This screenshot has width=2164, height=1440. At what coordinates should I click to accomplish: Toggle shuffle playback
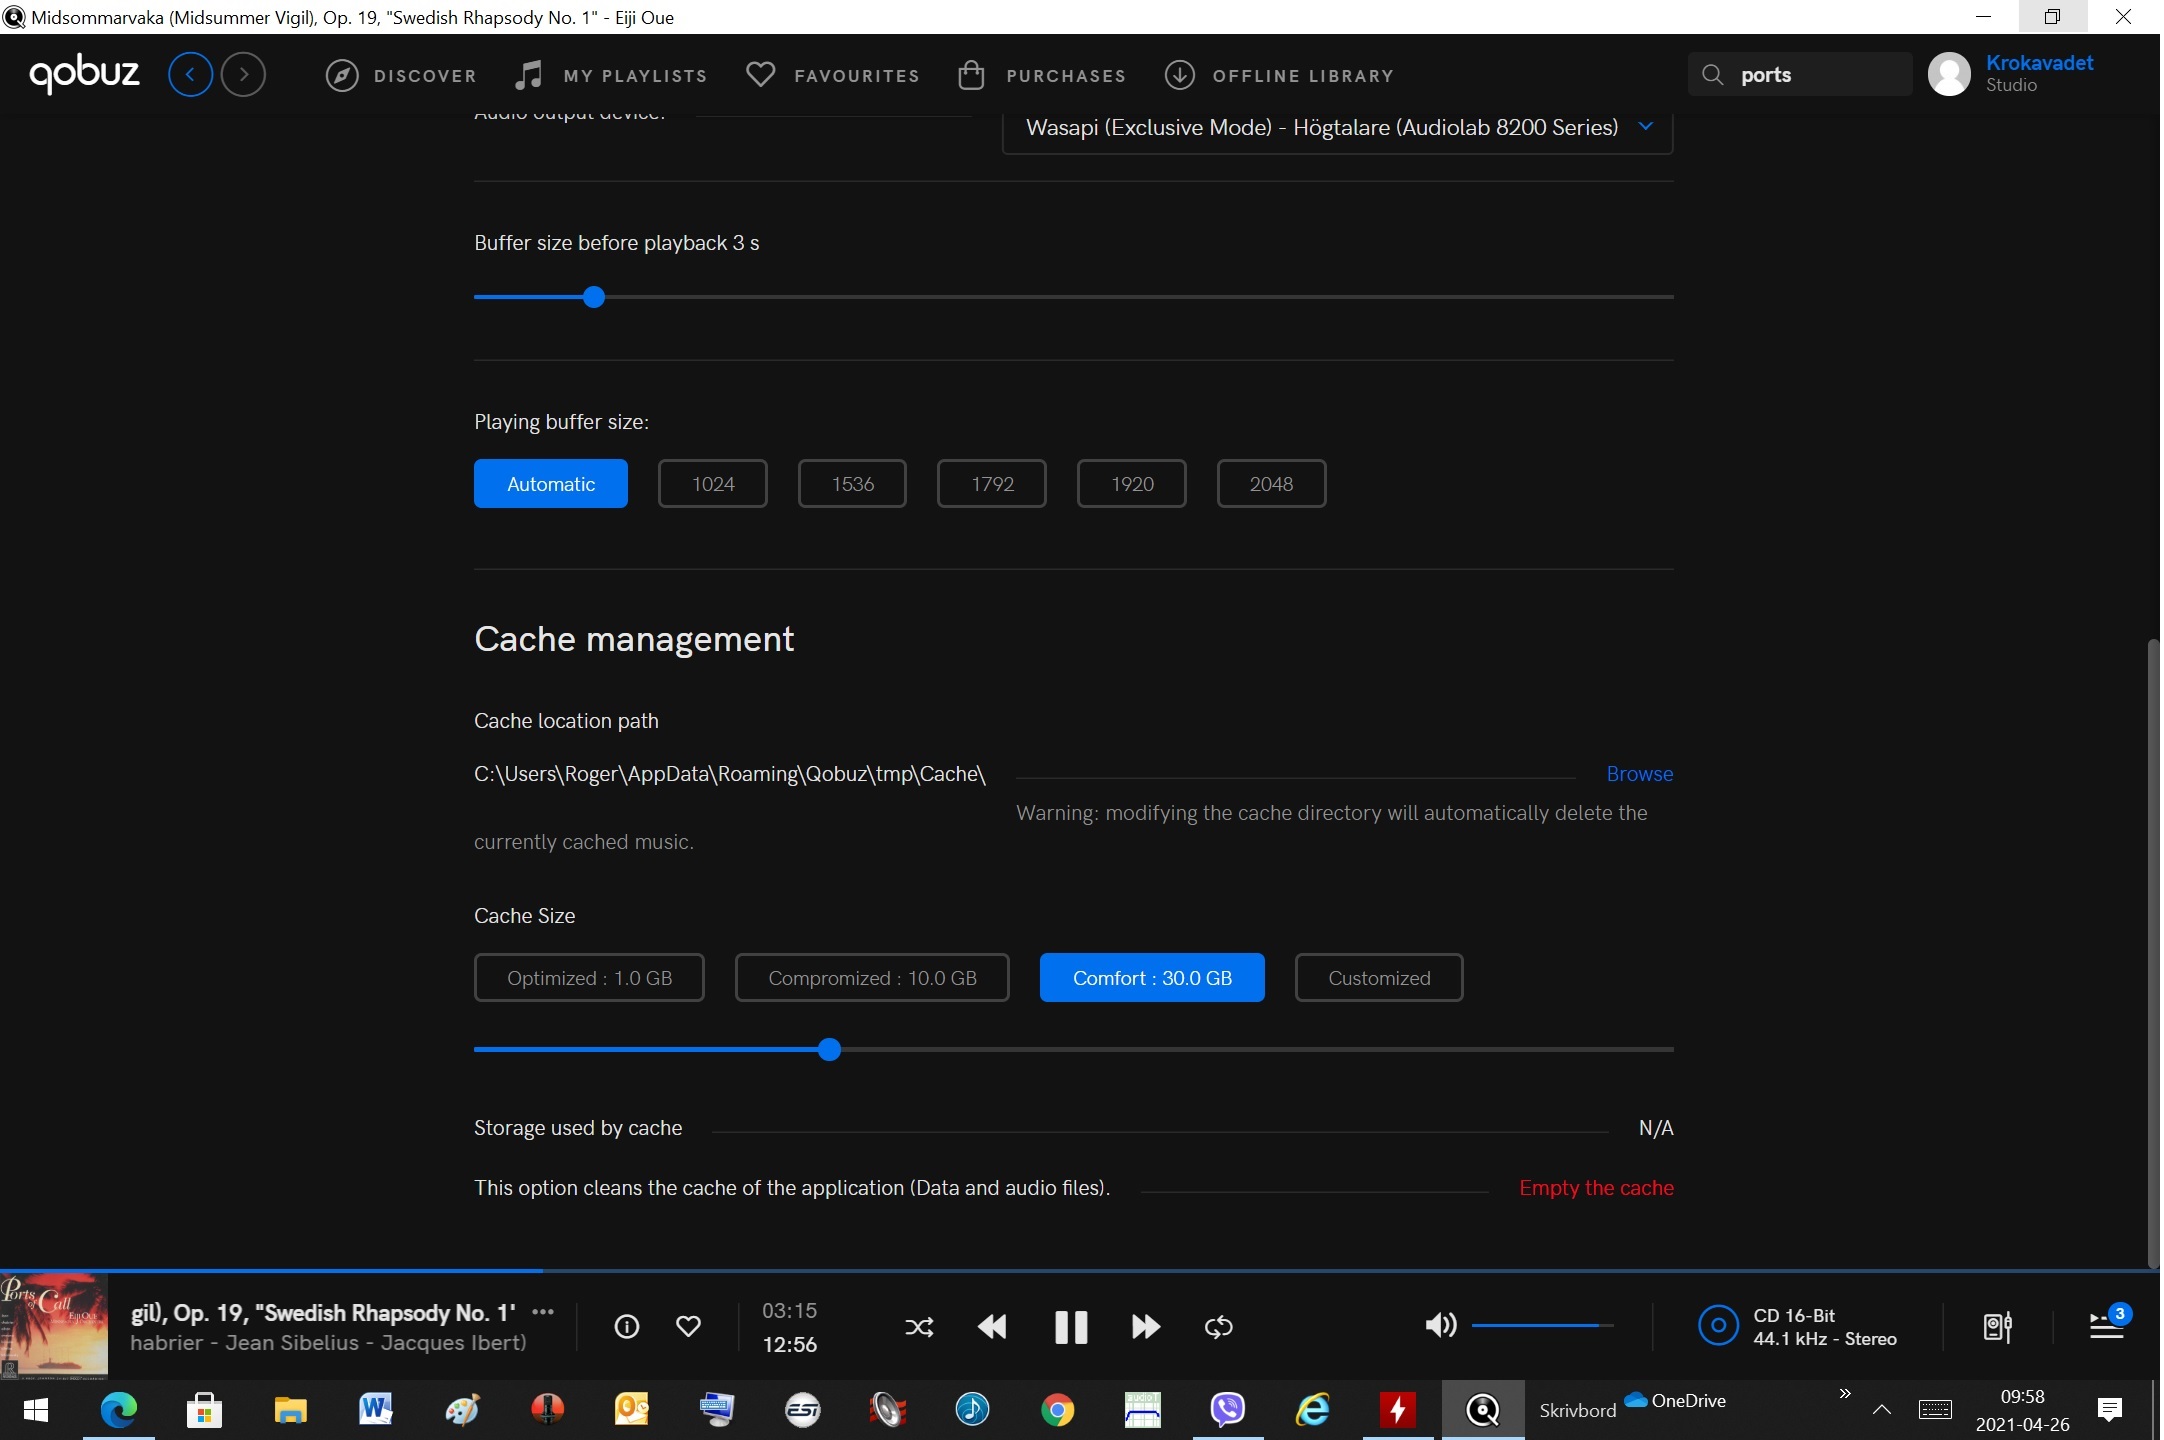point(919,1327)
